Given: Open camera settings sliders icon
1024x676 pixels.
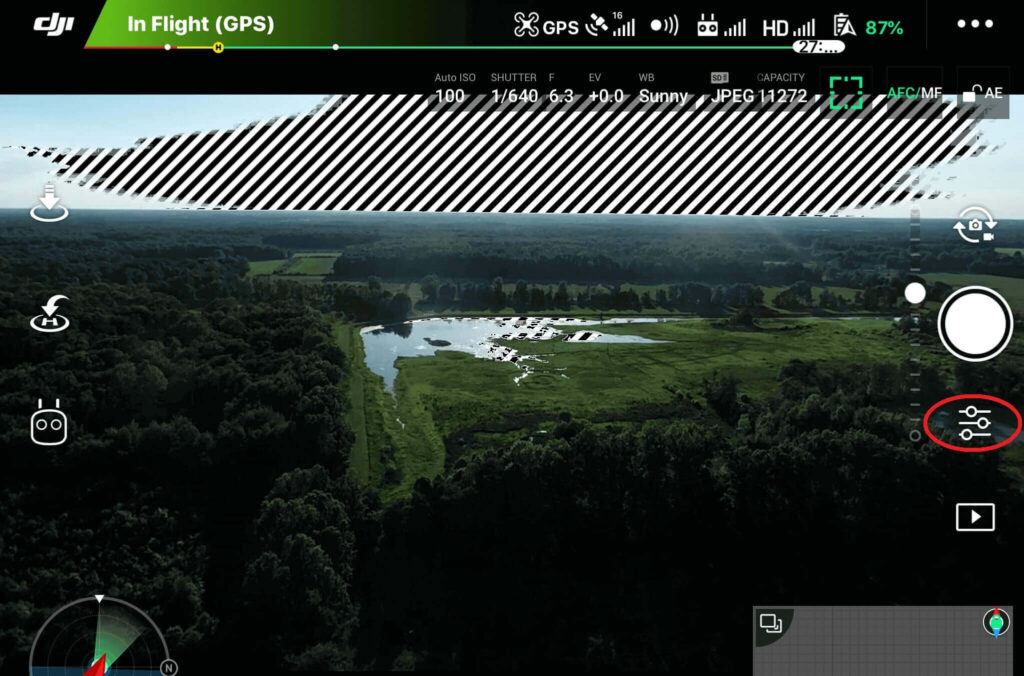Looking at the screenshot, I should 974,423.
